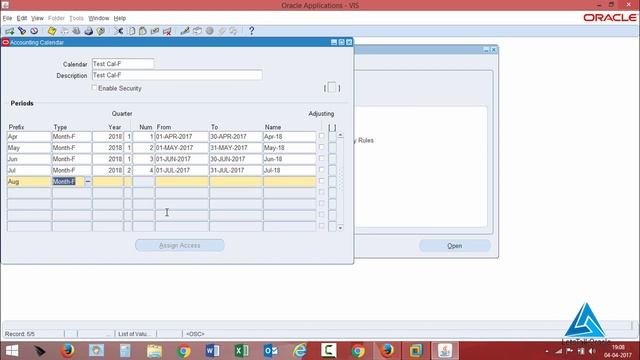
Task: Click the To date cell in Aug row
Action: coord(236,181)
